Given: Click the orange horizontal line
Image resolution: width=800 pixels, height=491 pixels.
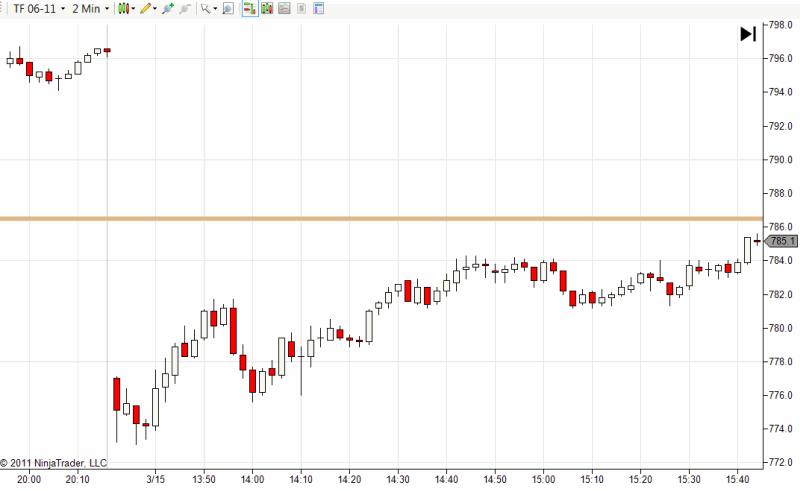Looking at the screenshot, I should point(381,219).
